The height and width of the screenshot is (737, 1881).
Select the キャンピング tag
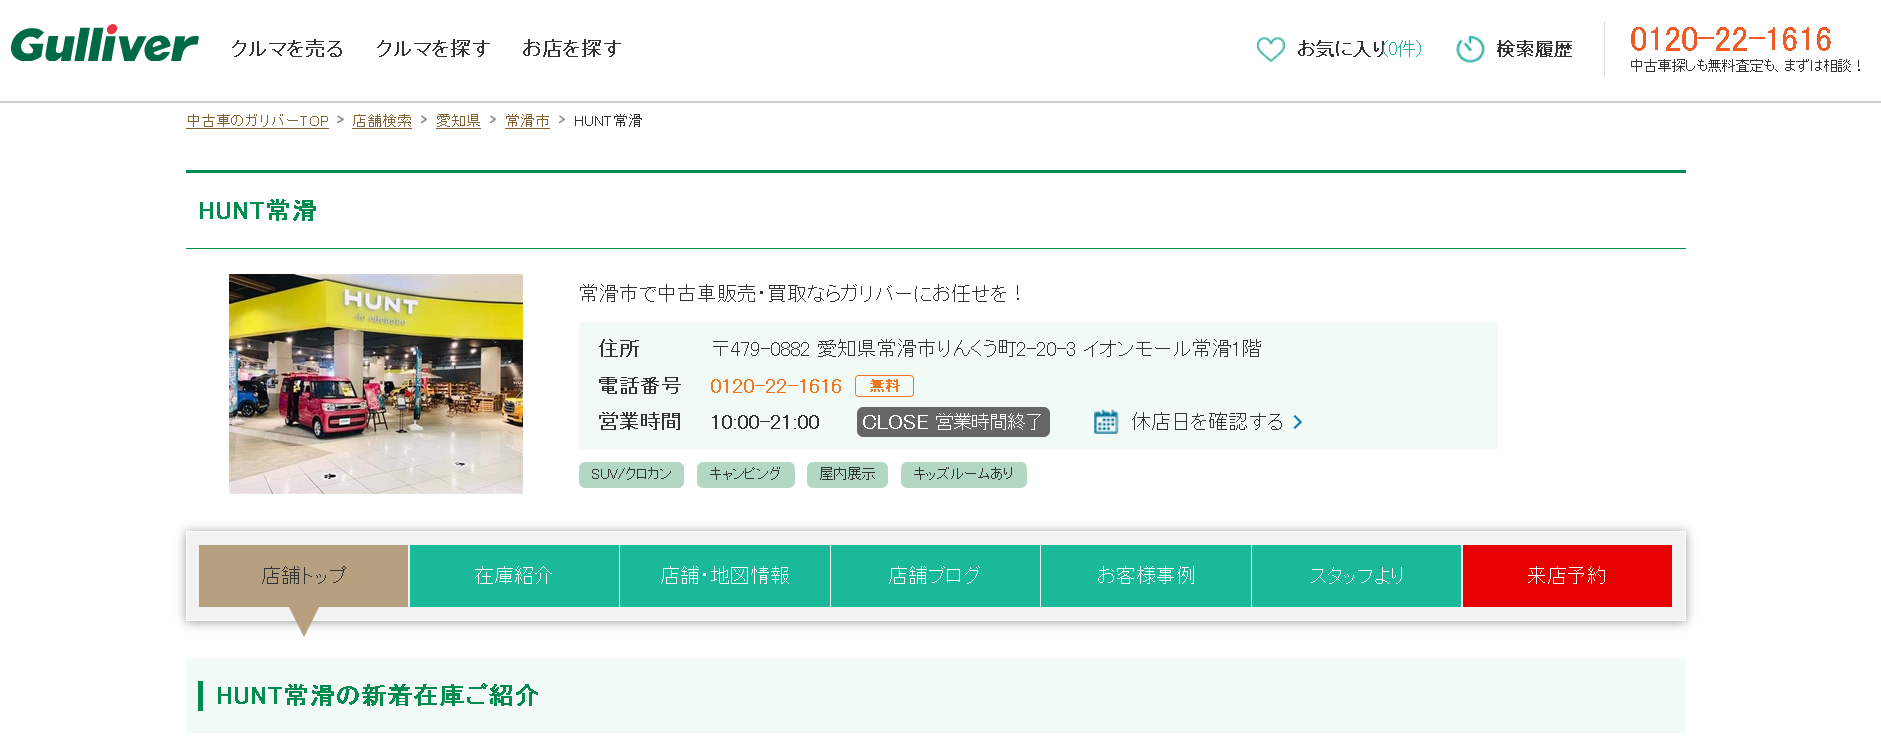pyautogui.click(x=745, y=474)
